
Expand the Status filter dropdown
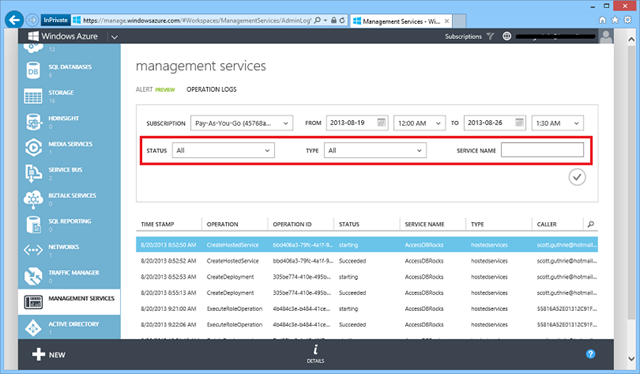[223, 150]
